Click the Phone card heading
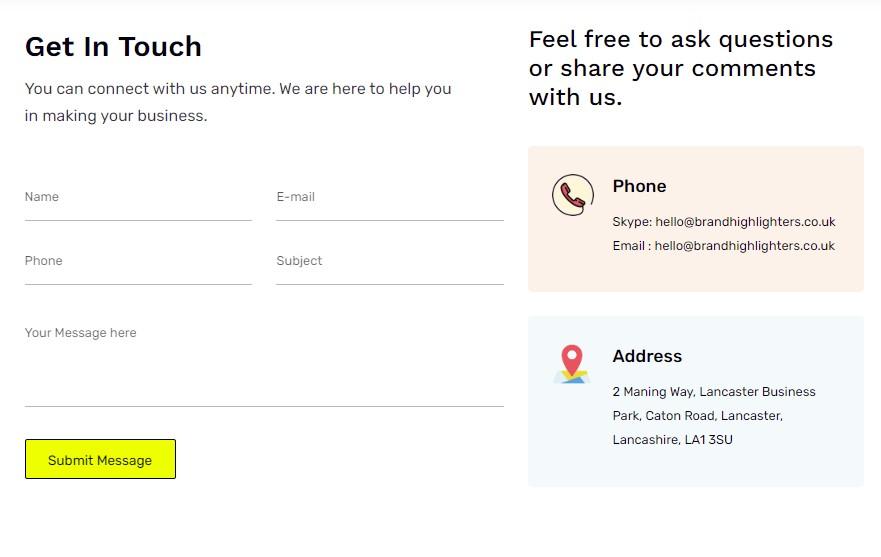881x557 pixels. 639,186
